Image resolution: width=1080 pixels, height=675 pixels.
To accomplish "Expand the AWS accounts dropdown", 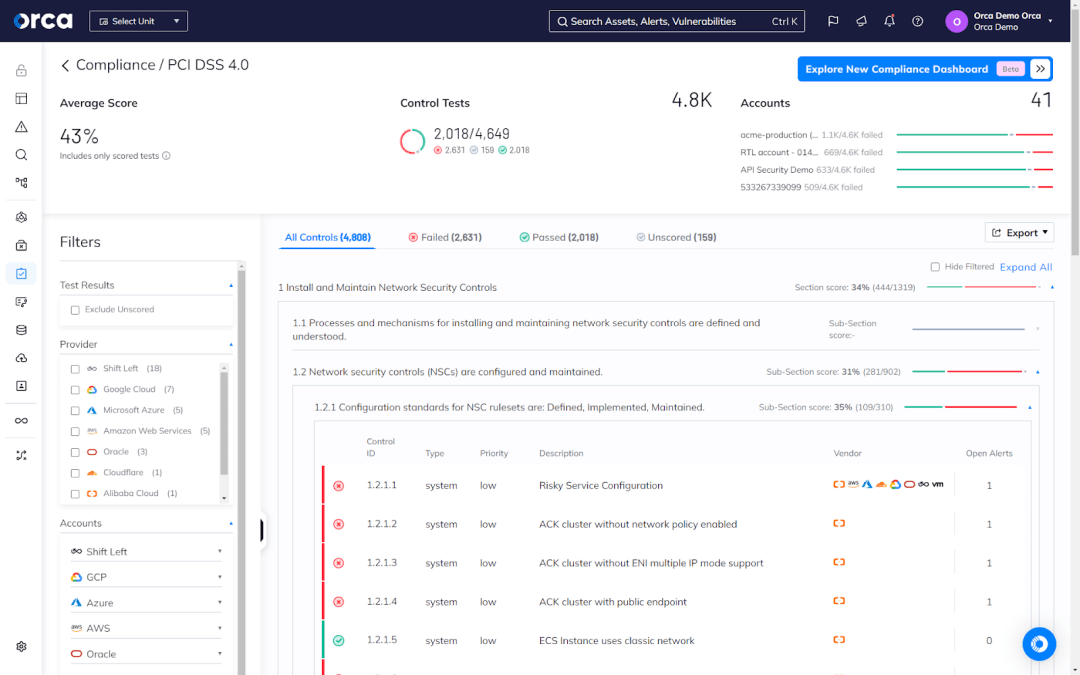I will [x=146, y=628].
